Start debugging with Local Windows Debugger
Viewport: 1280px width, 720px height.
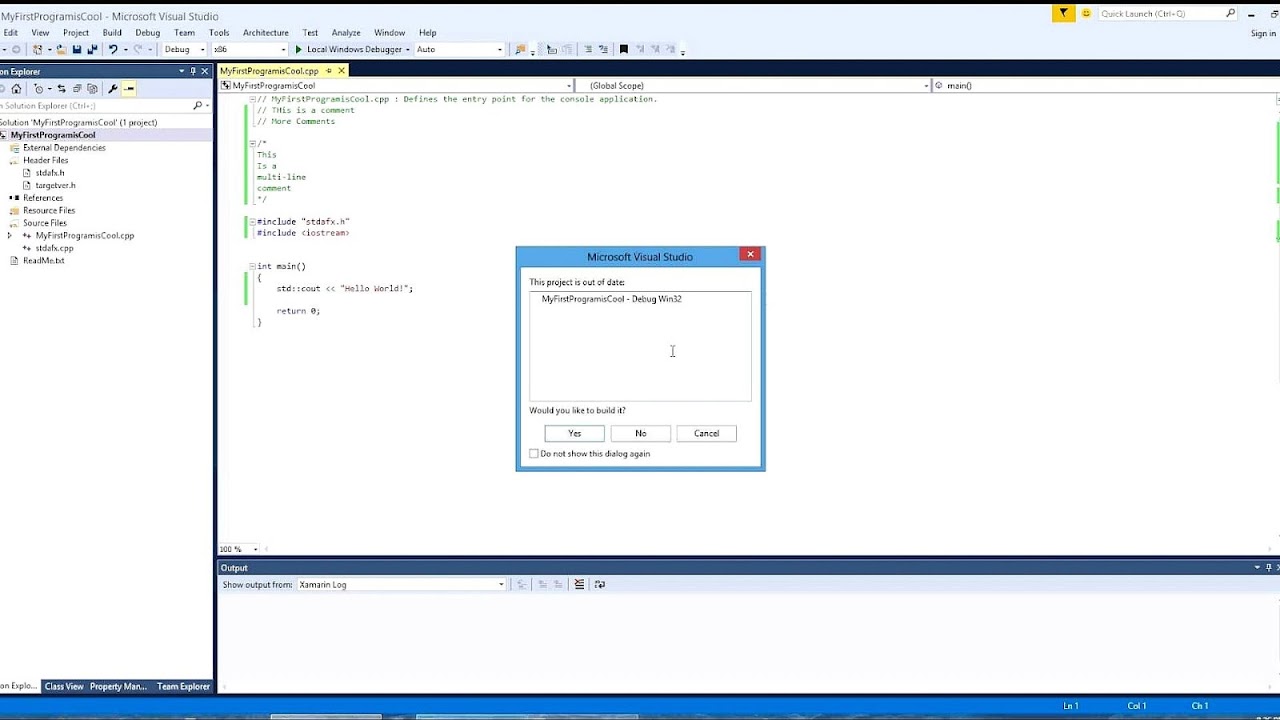(x=355, y=49)
